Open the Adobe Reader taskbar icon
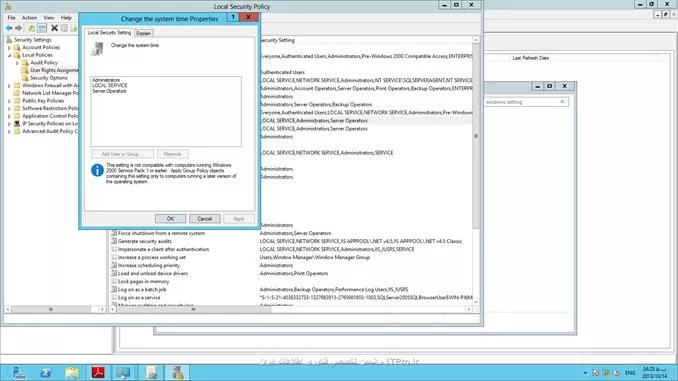This screenshot has height=381, width=678. pyautogui.click(x=98, y=372)
